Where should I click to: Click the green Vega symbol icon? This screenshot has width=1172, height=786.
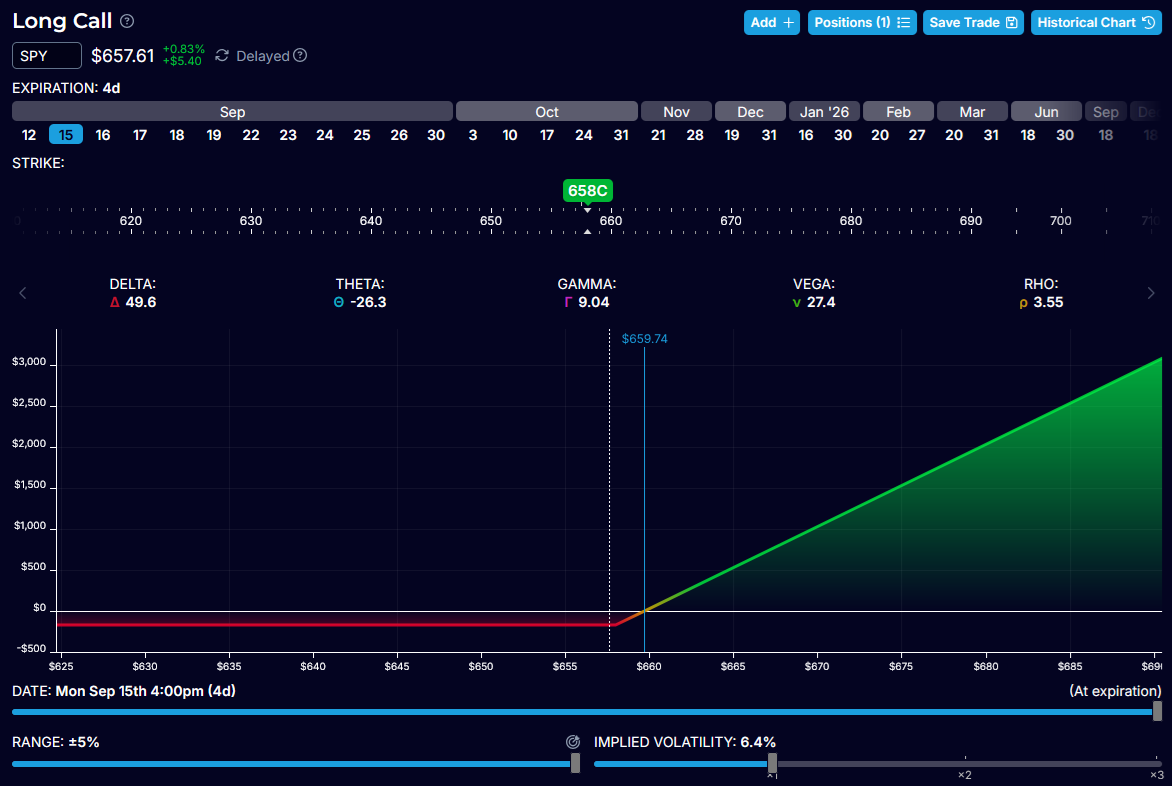point(797,303)
